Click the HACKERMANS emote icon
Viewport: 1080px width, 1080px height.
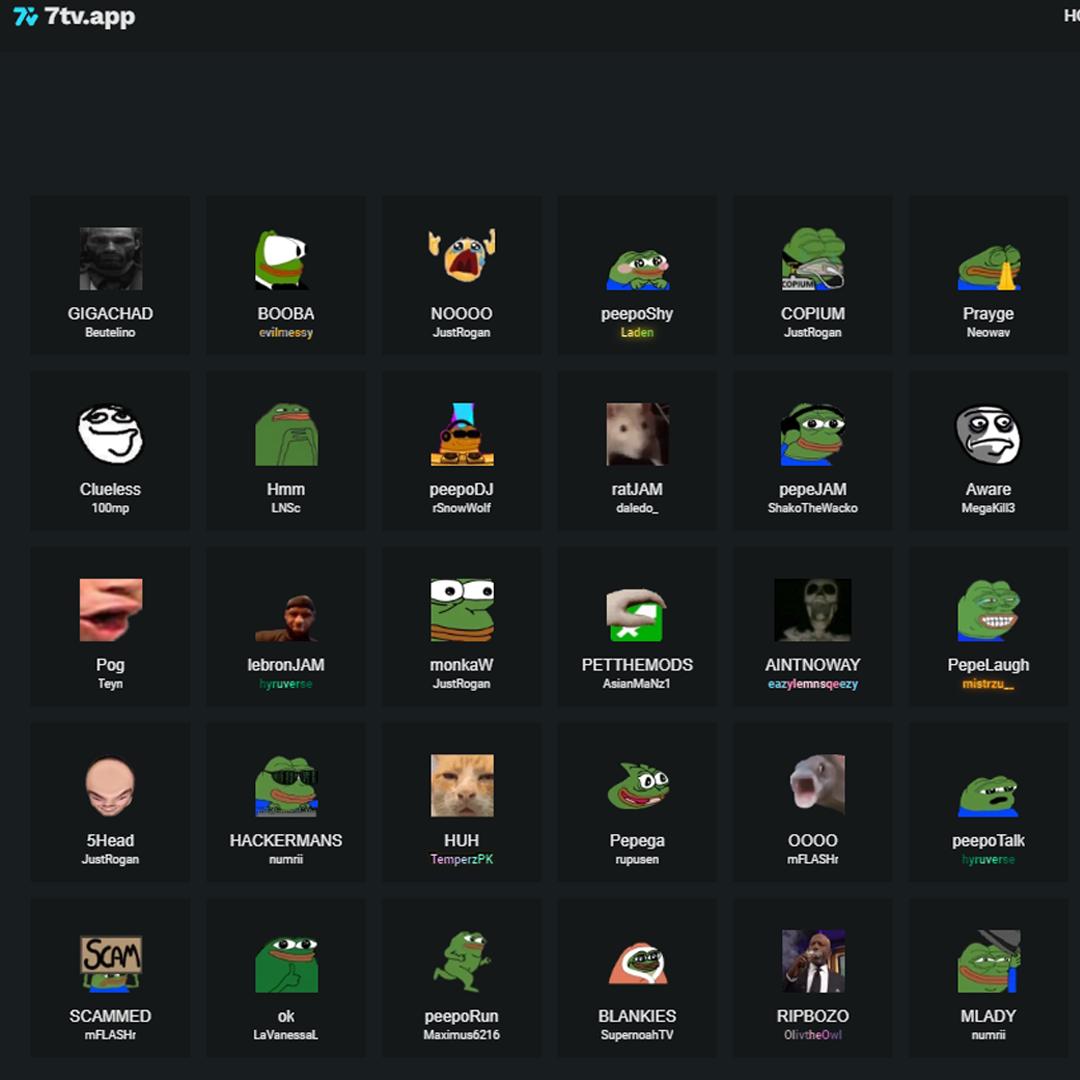pos(286,786)
